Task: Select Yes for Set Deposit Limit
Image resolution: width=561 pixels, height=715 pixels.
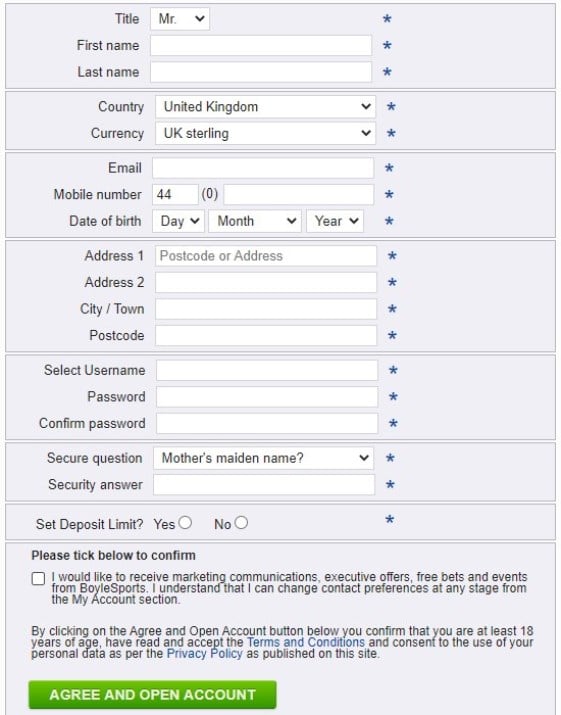Action: pos(185,523)
